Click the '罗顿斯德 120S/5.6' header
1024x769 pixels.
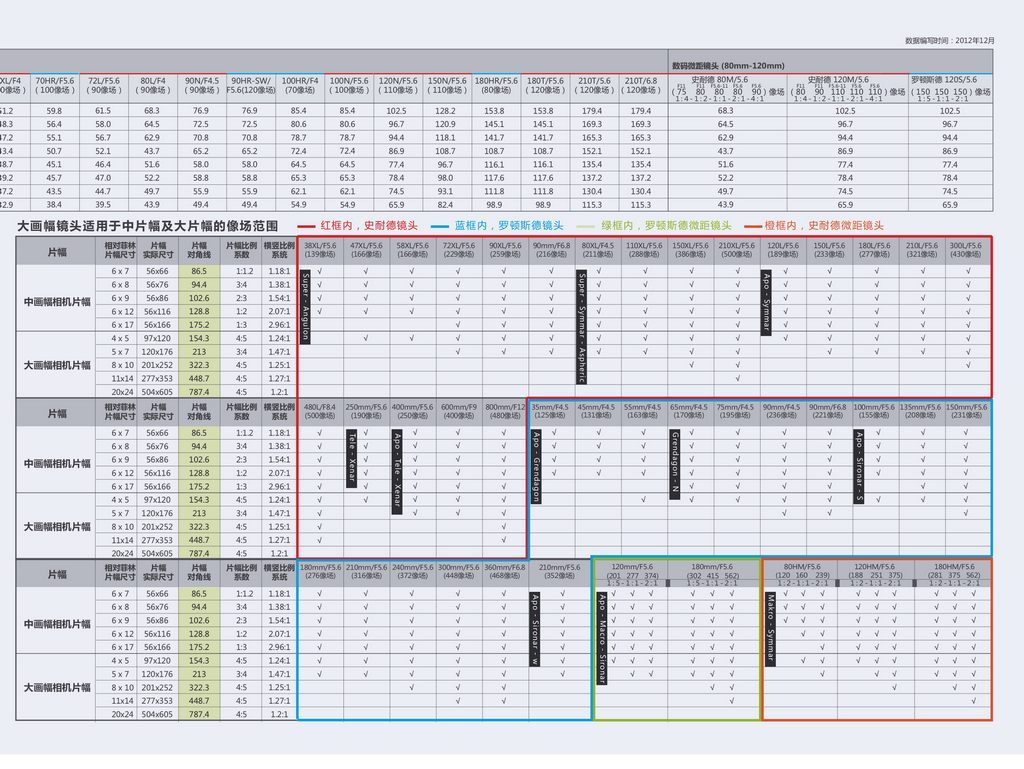pyautogui.click(x=950, y=89)
